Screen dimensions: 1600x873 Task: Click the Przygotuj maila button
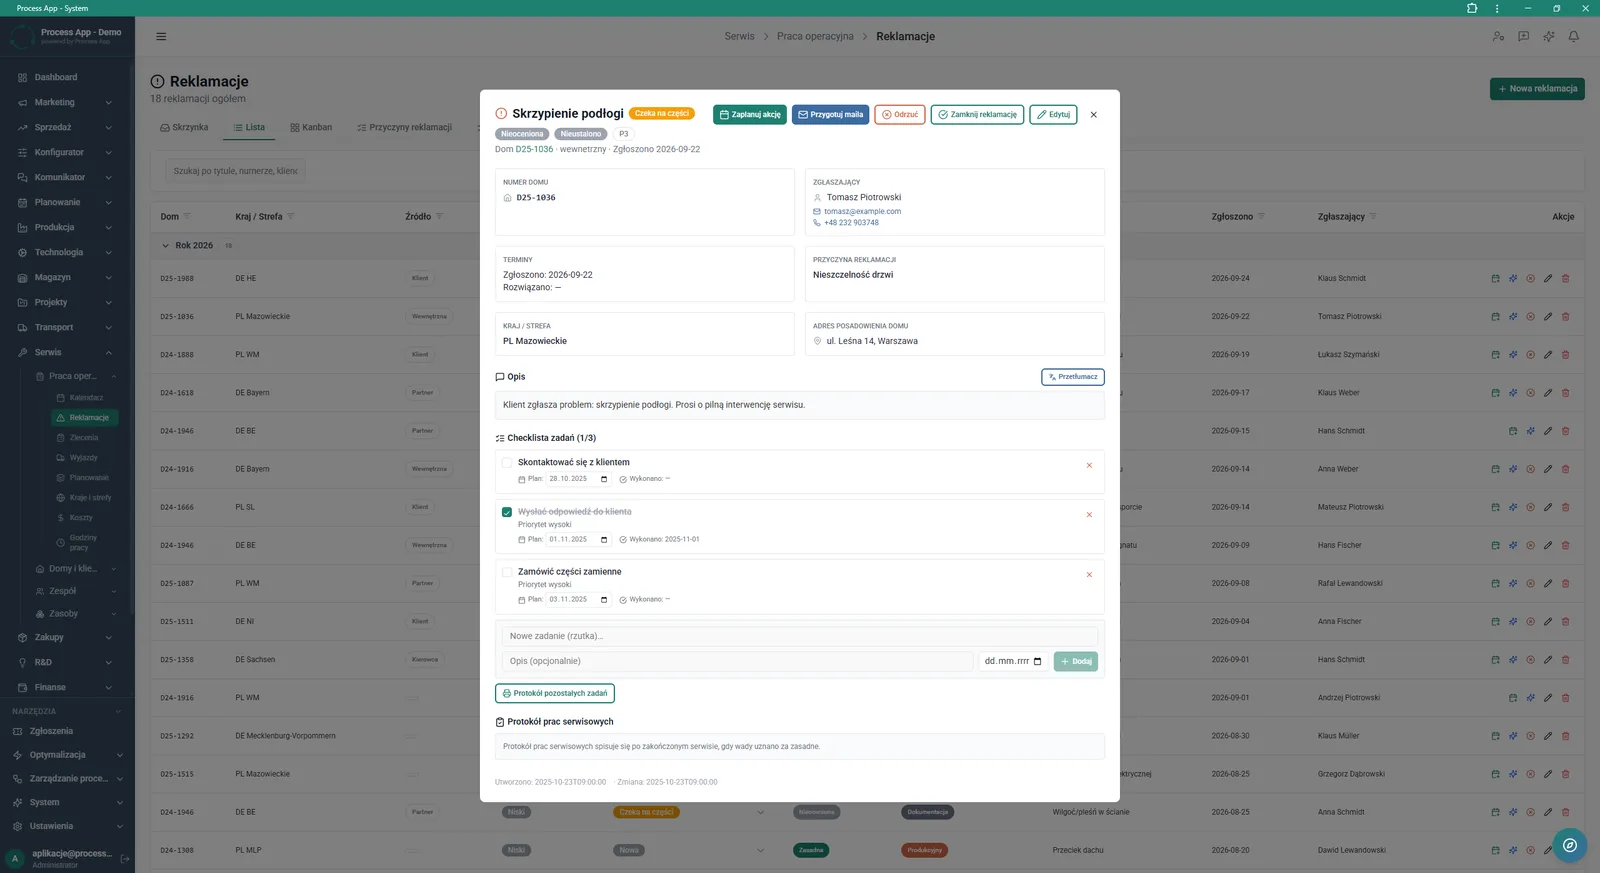[830, 115]
